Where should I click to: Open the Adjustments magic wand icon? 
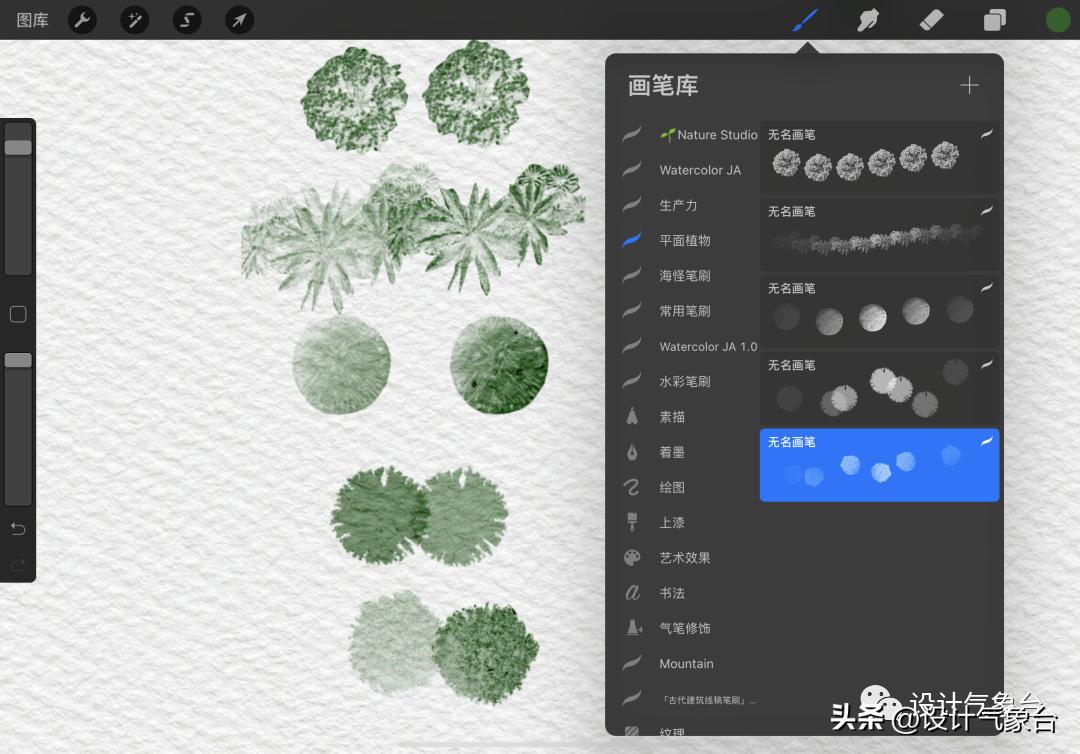click(135, 19)
